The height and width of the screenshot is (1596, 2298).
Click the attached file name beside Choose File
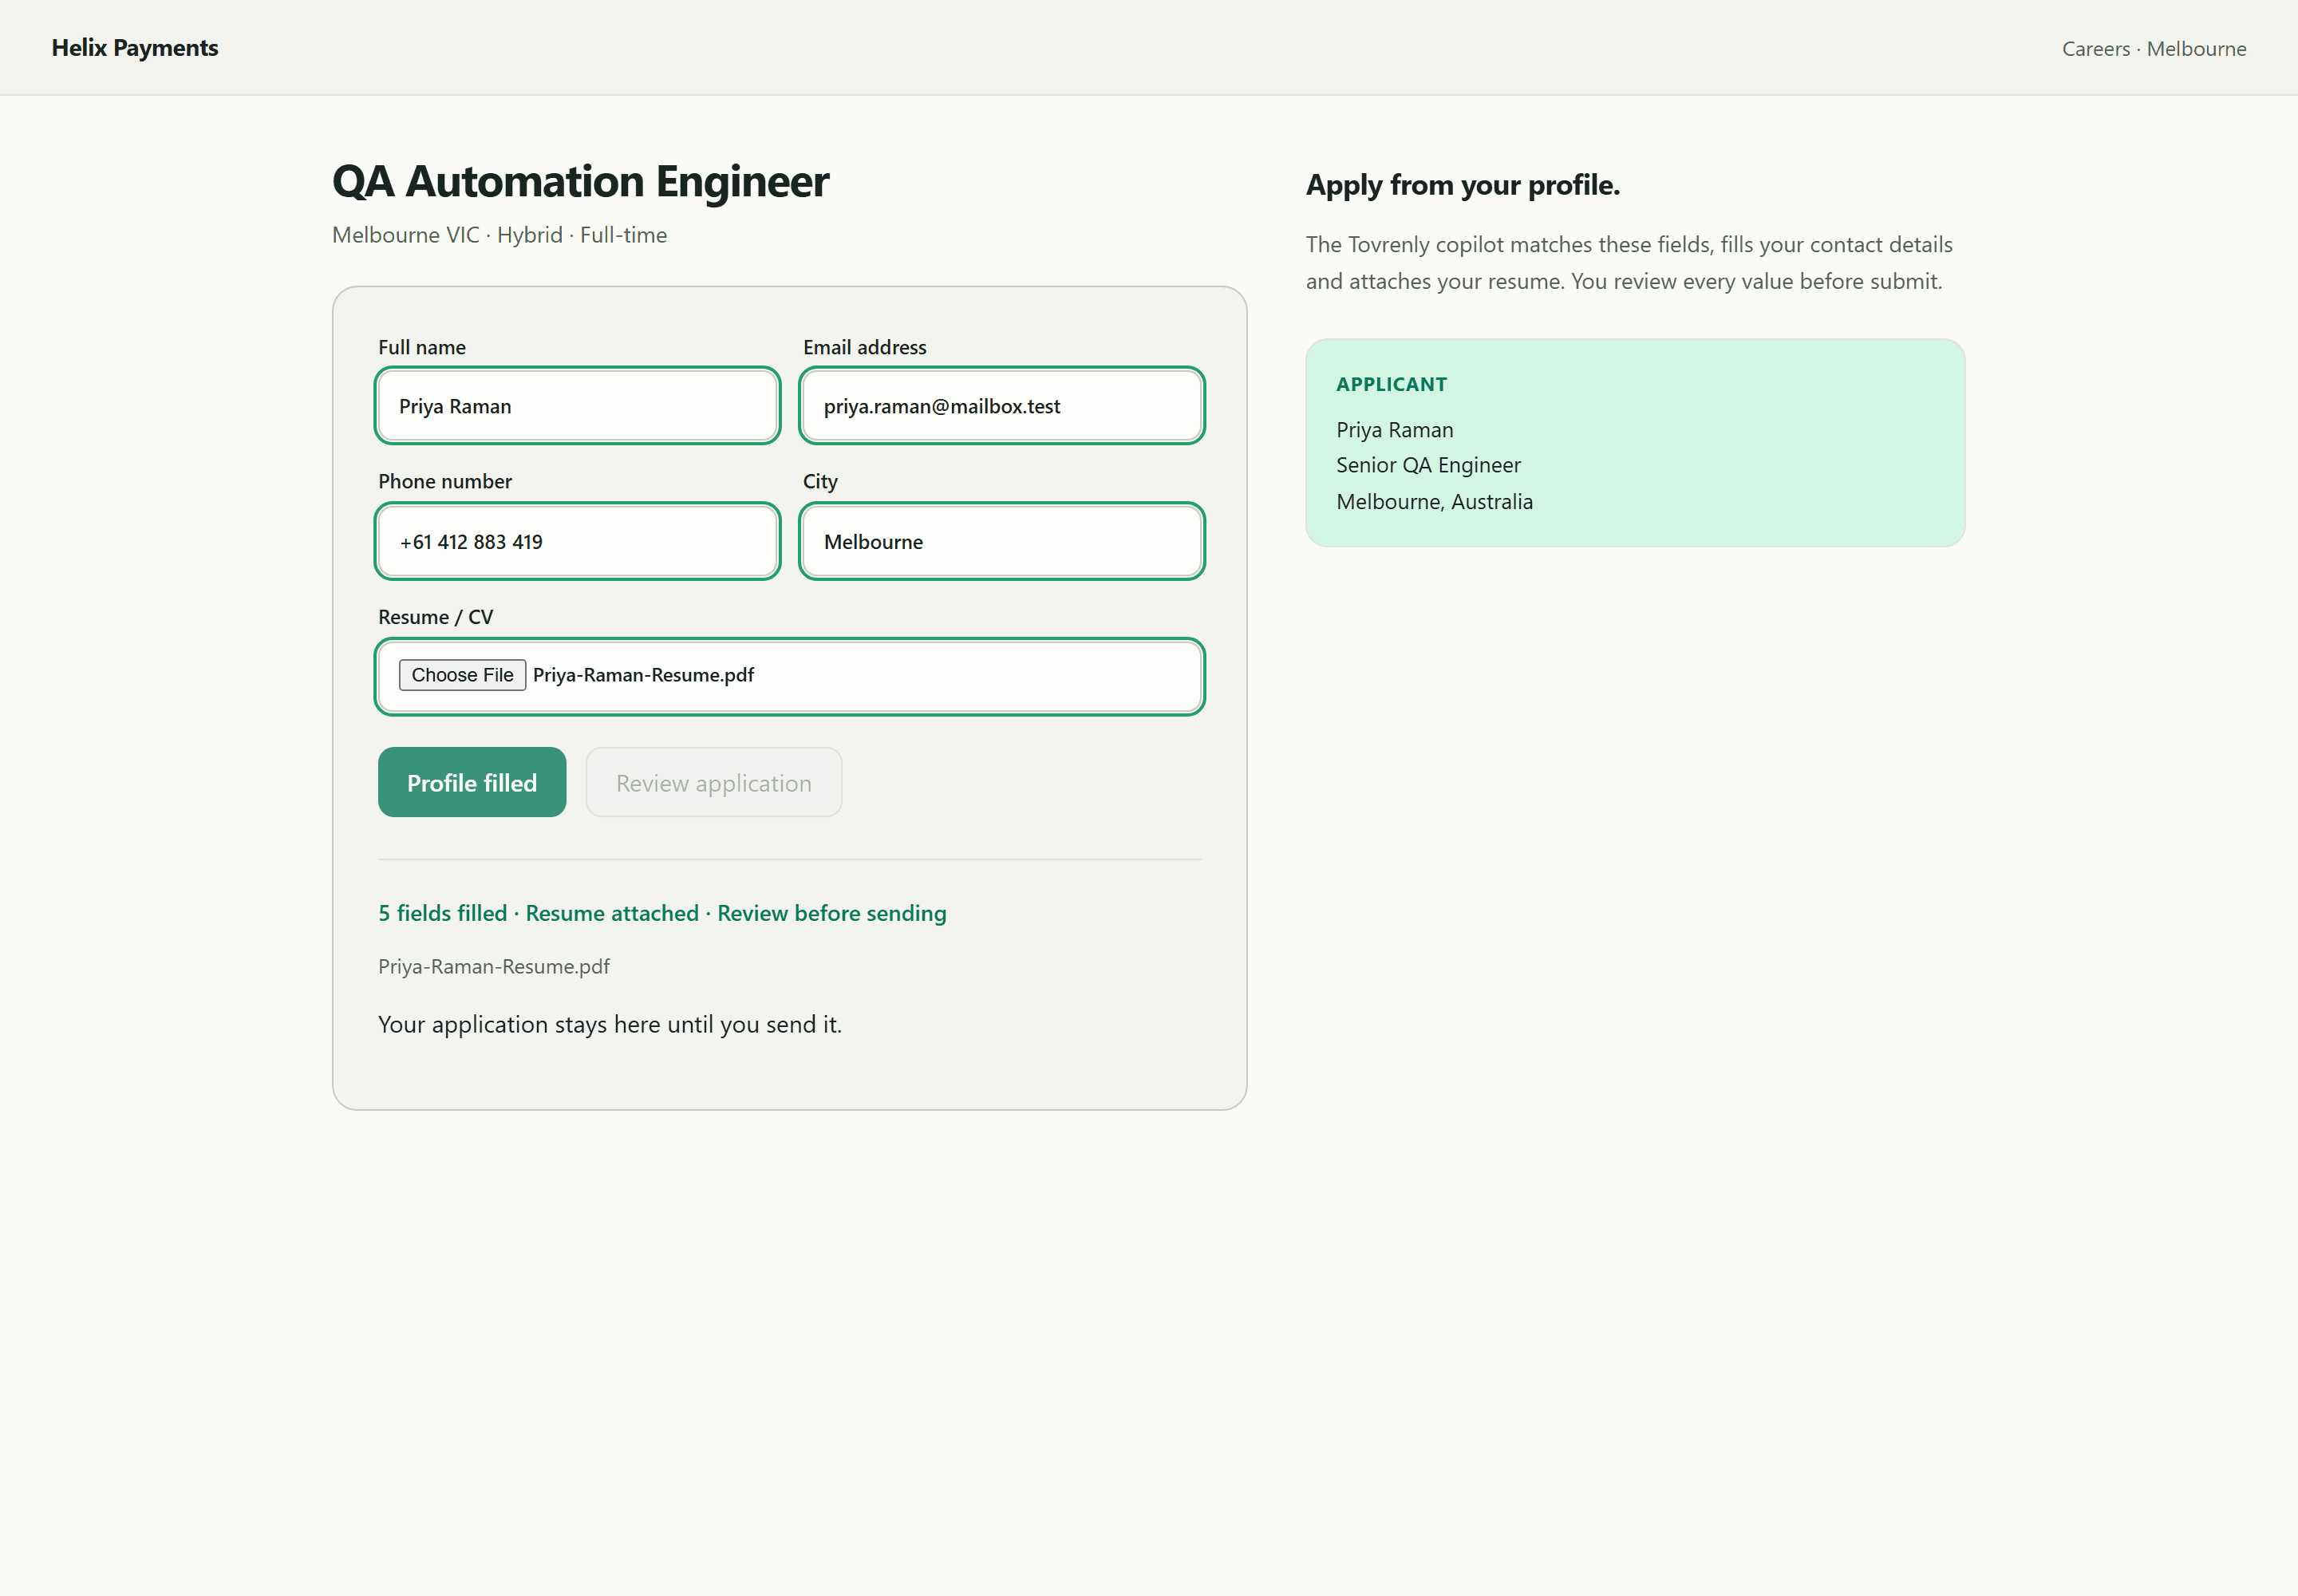tap(643, 675)
